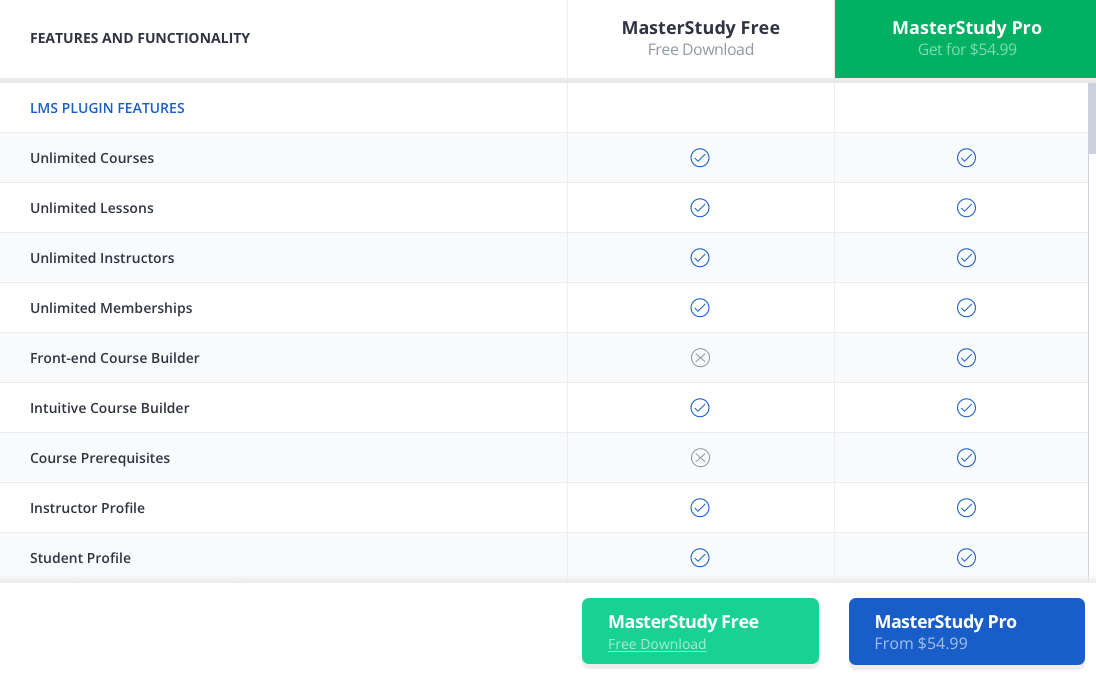Click Pro checkmark for Unlimited Lessons

[x=966, y=208]
